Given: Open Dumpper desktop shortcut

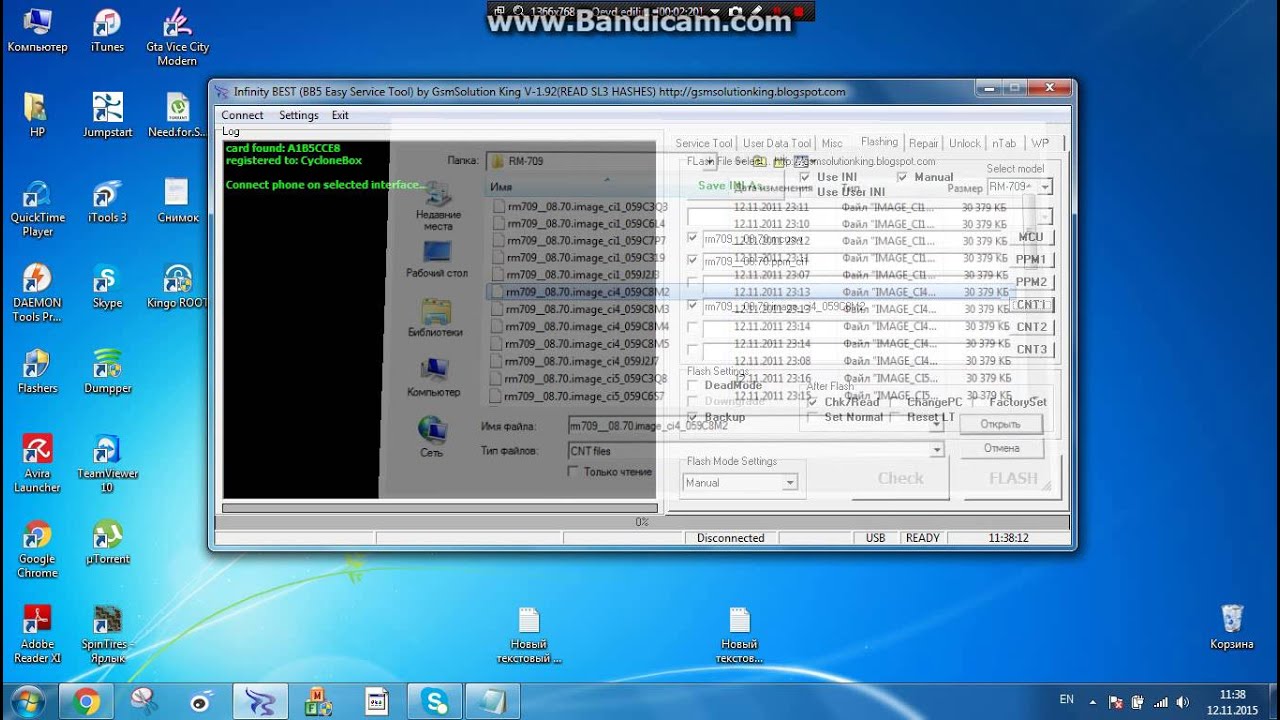Looking at the screenshot, I should click(107, 371).
